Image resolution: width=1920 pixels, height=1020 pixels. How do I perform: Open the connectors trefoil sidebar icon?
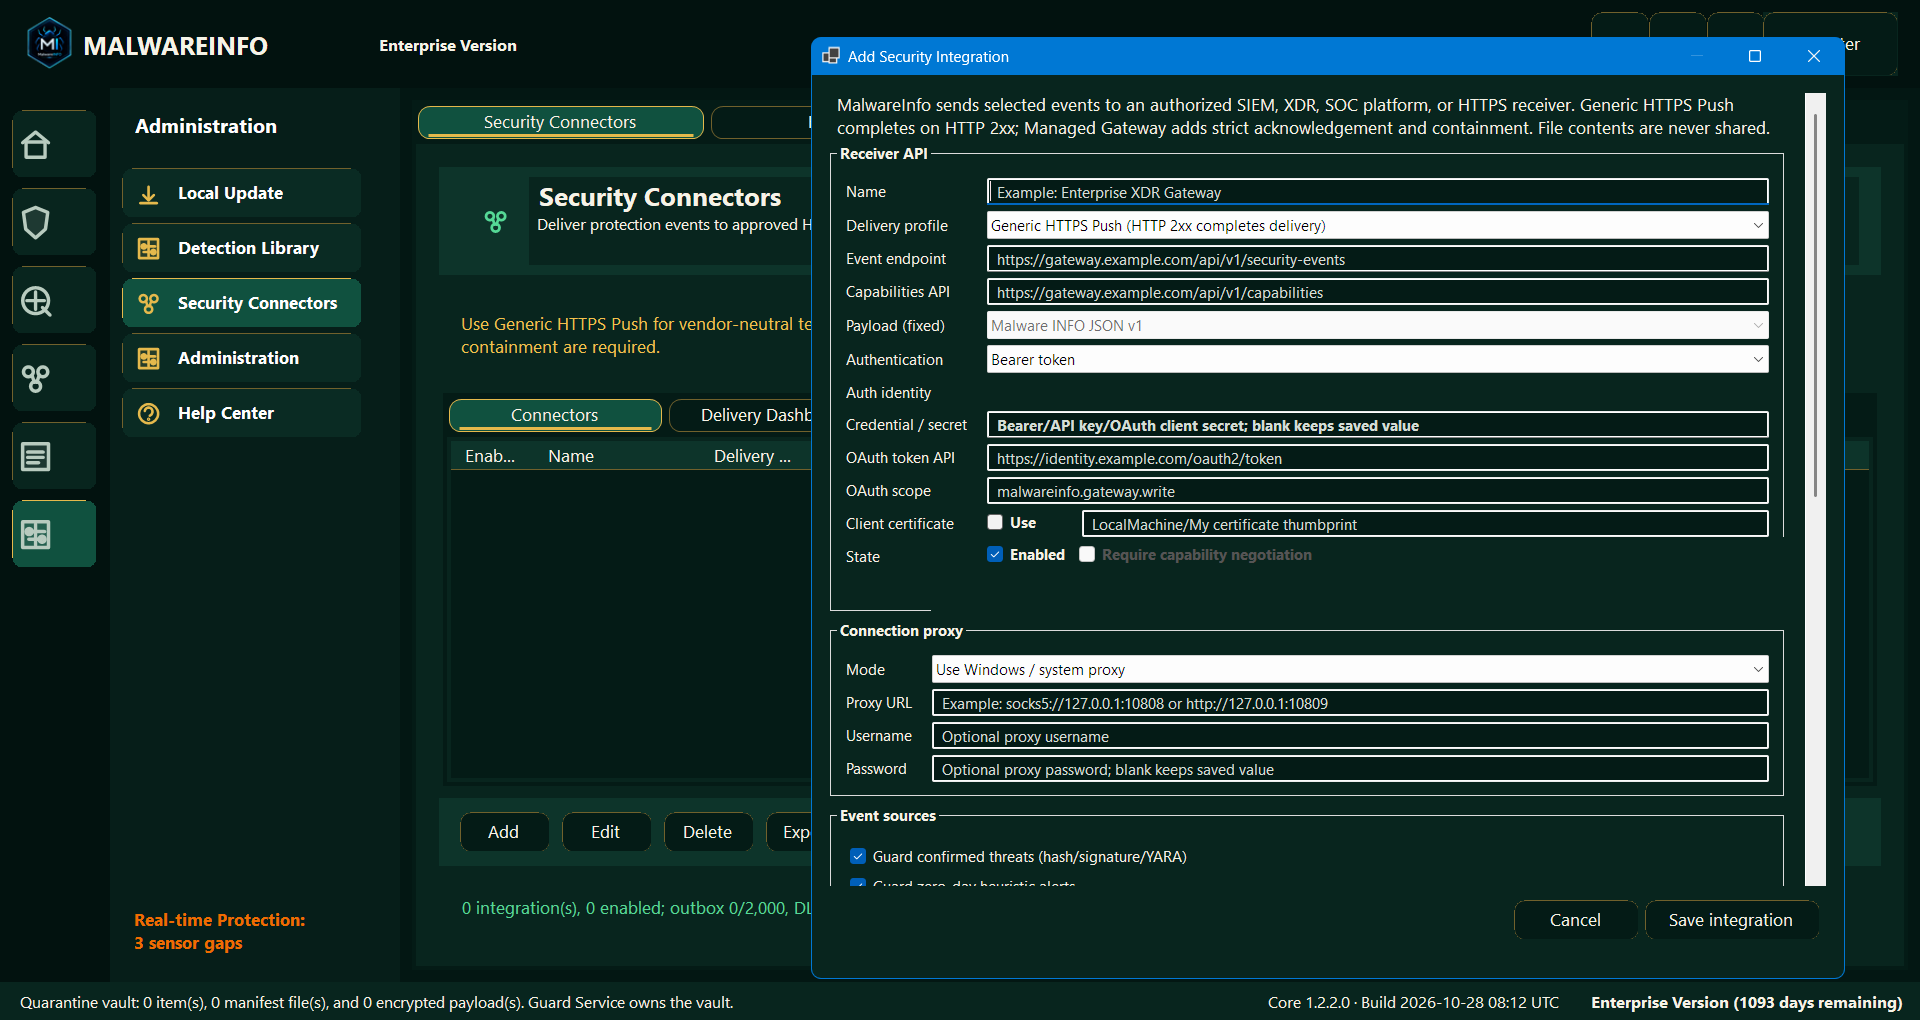click(x=36, y=378)
